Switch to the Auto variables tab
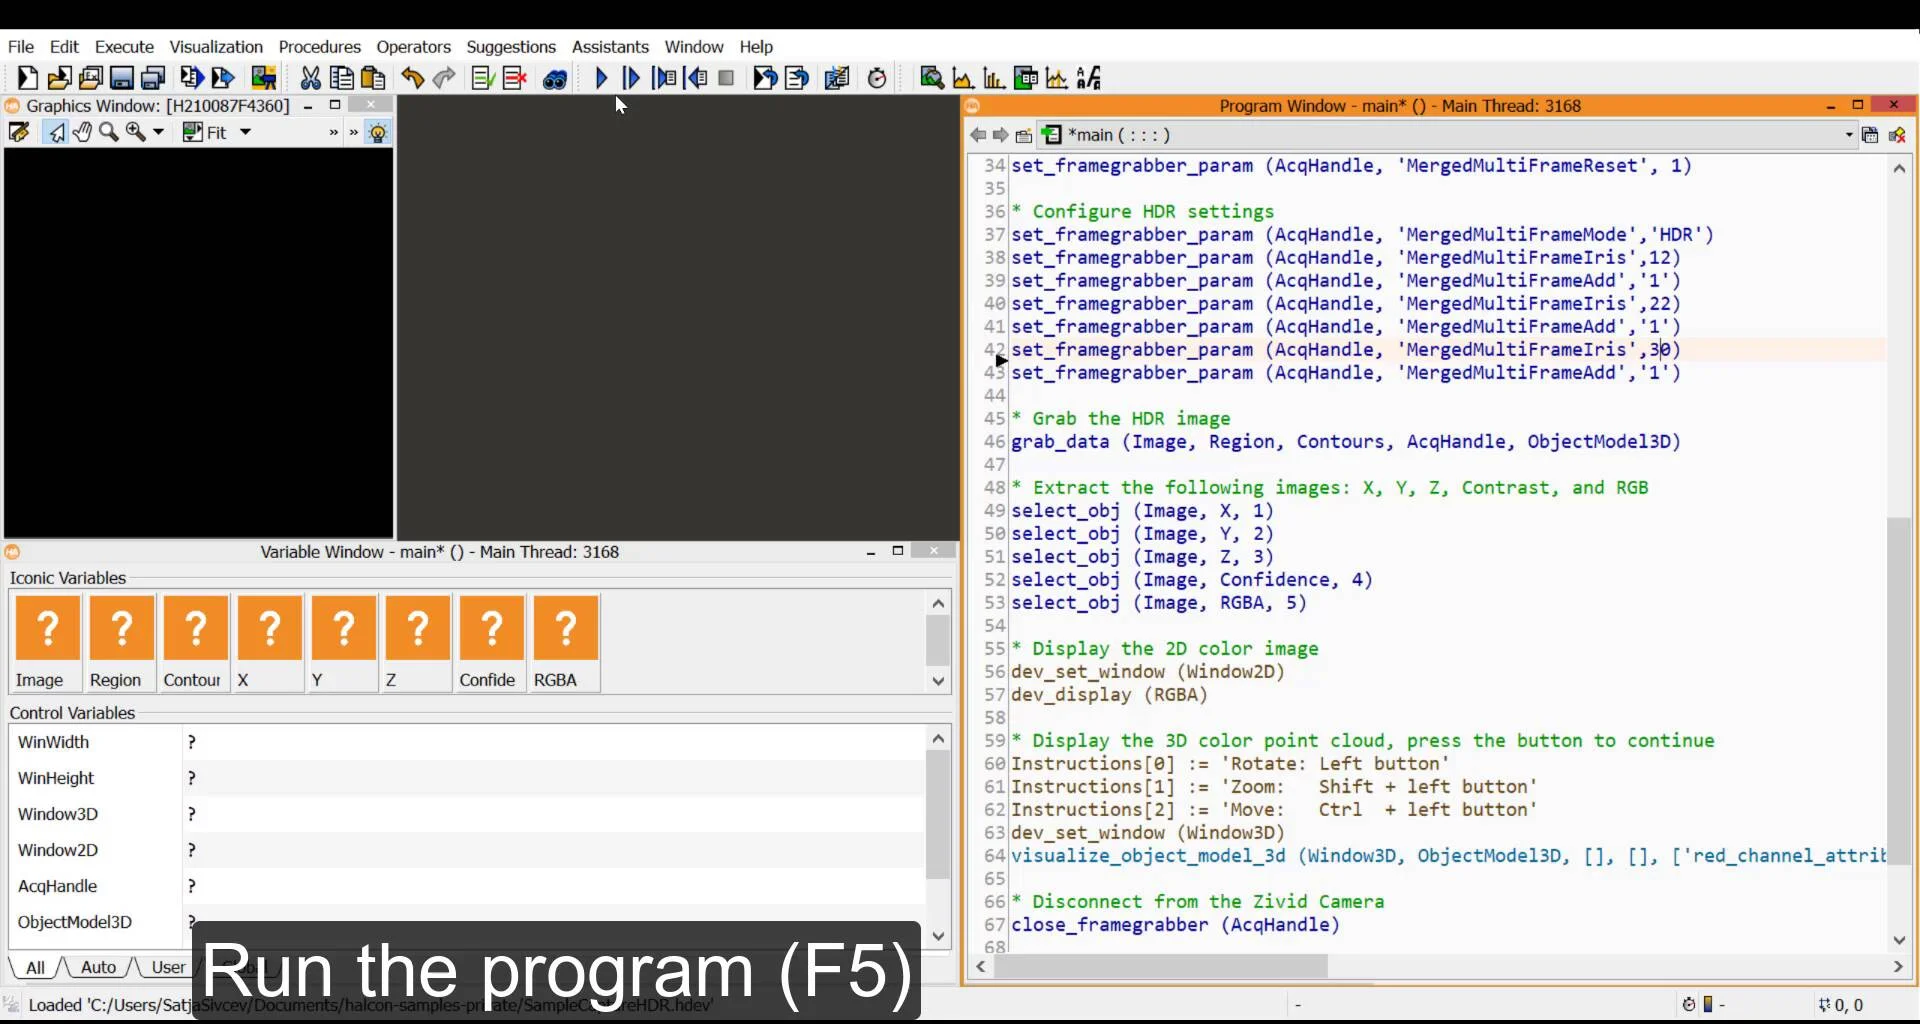 coord(98,967)
